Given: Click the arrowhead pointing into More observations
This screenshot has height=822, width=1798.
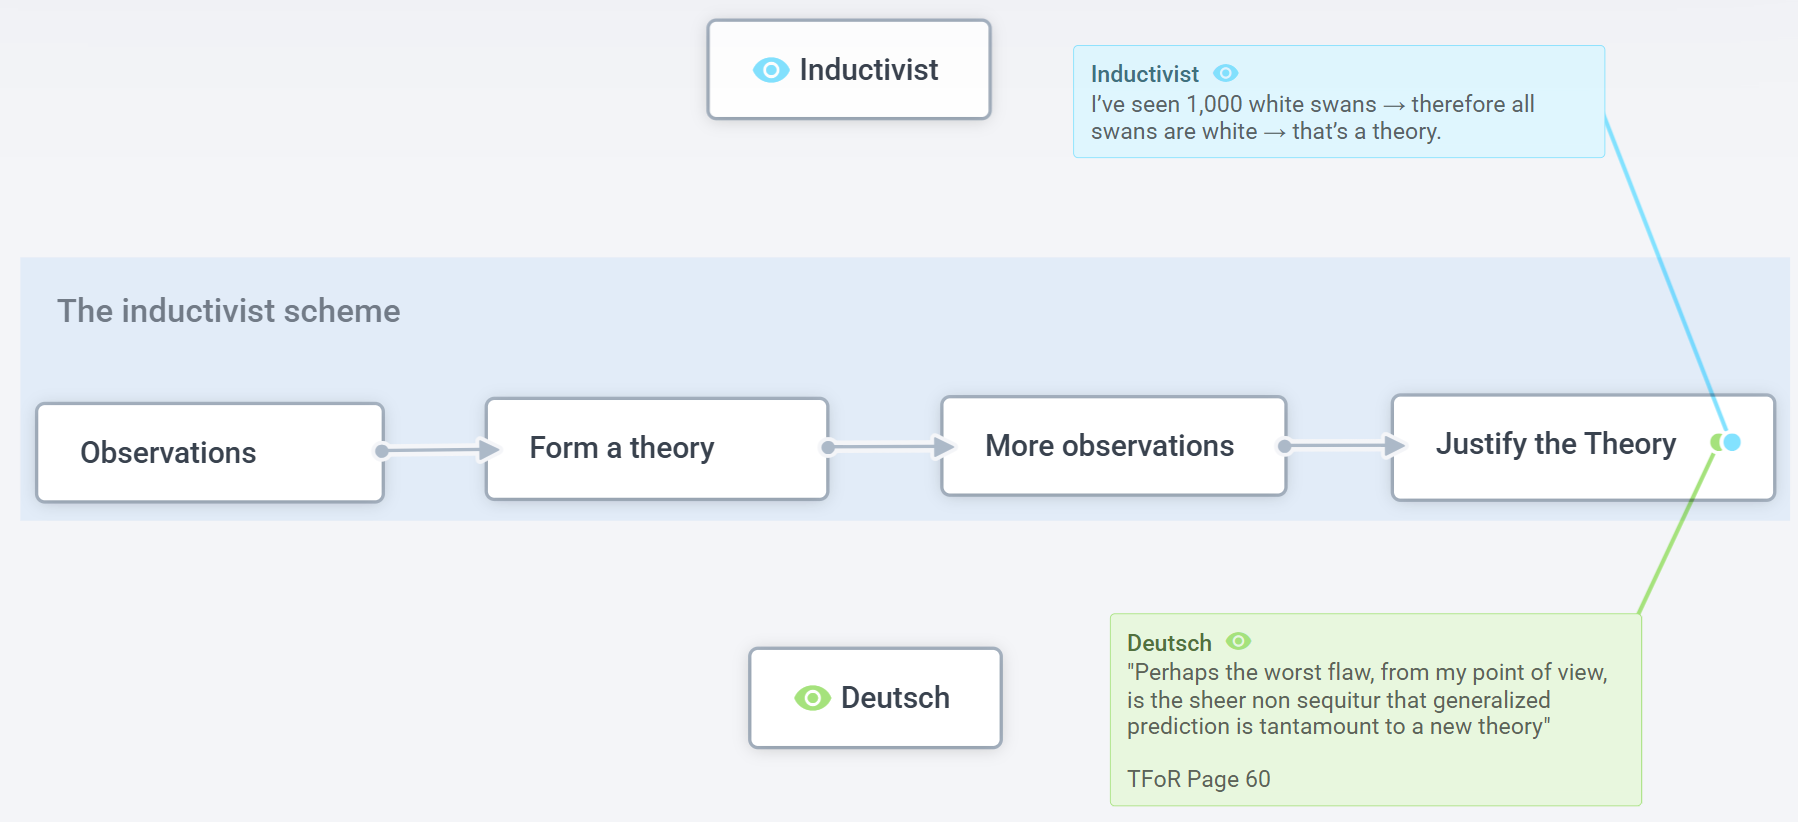Looking at the screenshot, I should point(943,446).
